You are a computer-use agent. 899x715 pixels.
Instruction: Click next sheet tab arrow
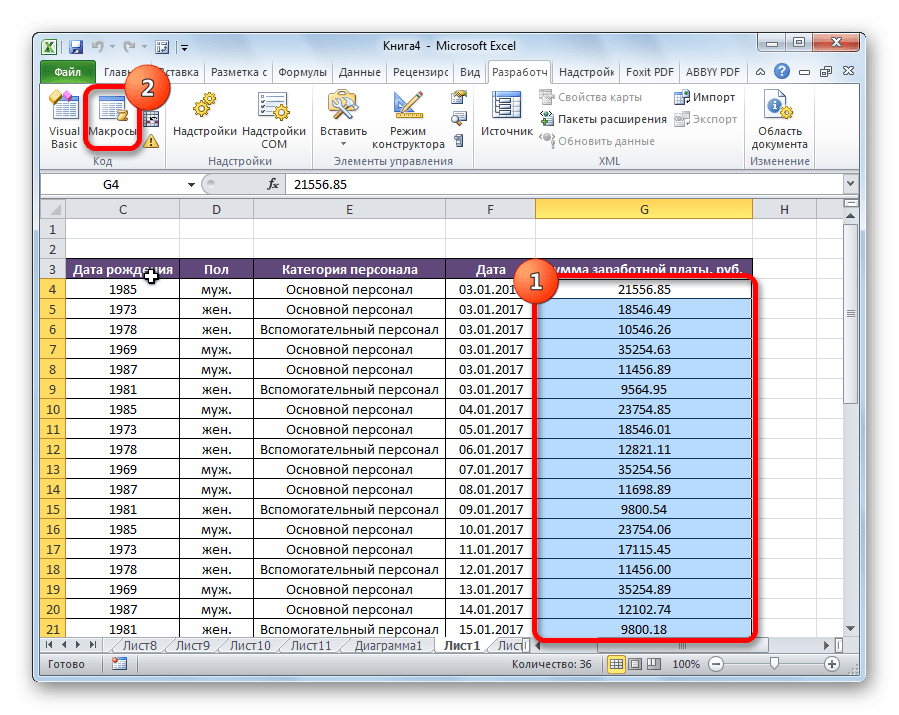pos(78,645)
